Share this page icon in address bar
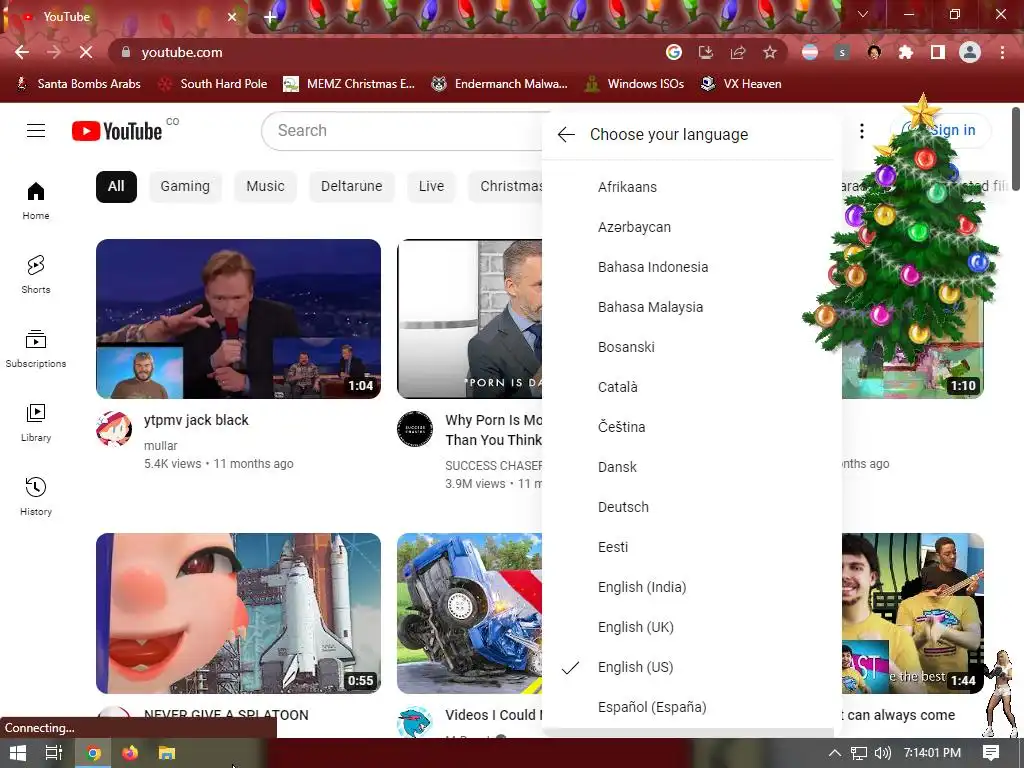 [738, 52]
